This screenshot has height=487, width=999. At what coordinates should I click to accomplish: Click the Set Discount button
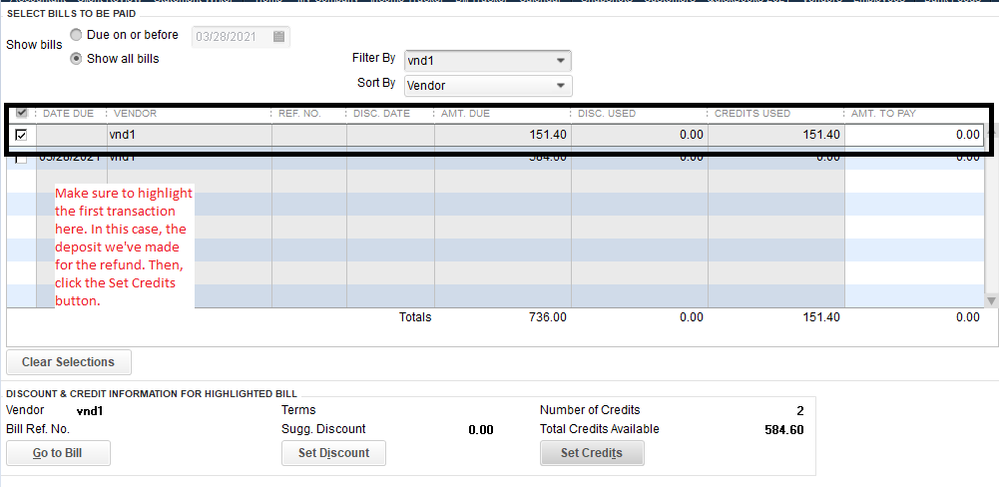(x=333, y=453)
